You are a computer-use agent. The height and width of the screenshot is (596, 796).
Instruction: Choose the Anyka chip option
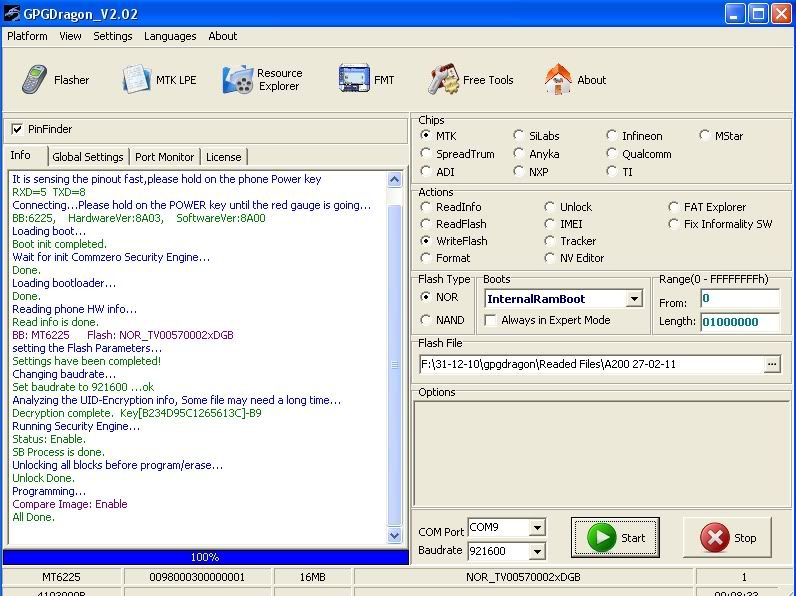pyautogui.click(x=518, y=153)
